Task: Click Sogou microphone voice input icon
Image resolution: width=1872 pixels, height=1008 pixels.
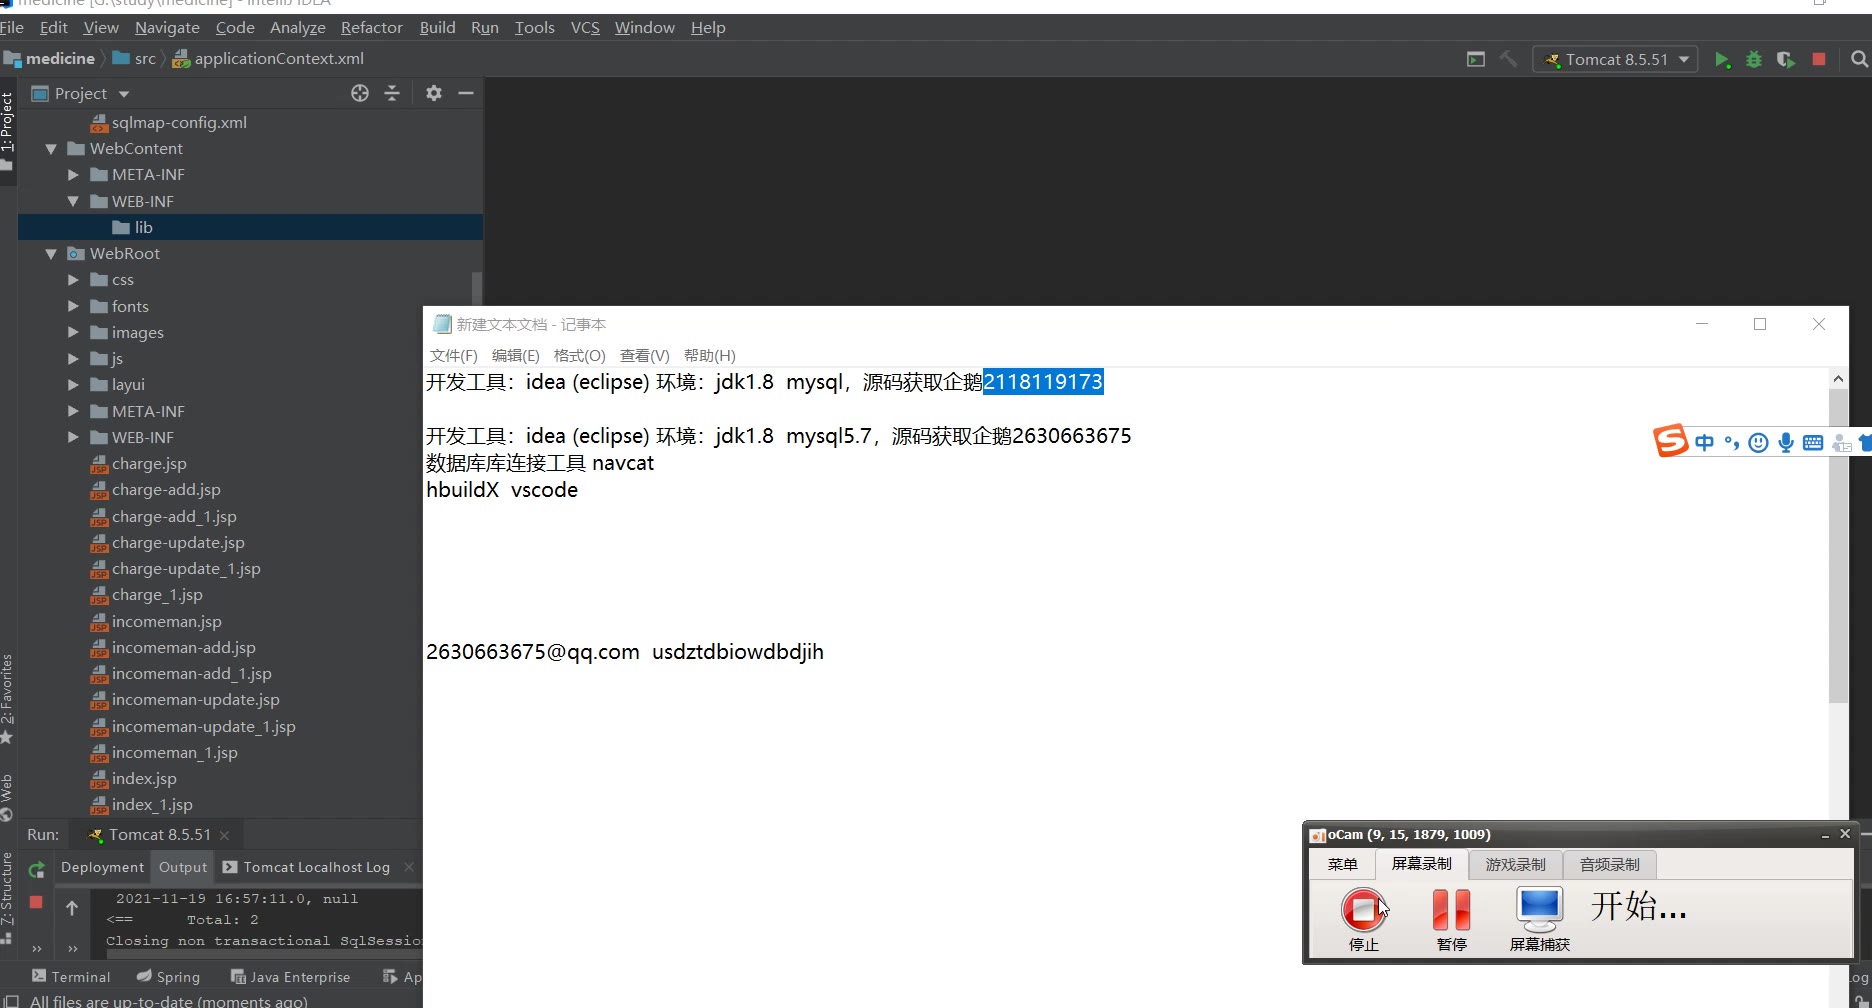Action: point(1786,442)
